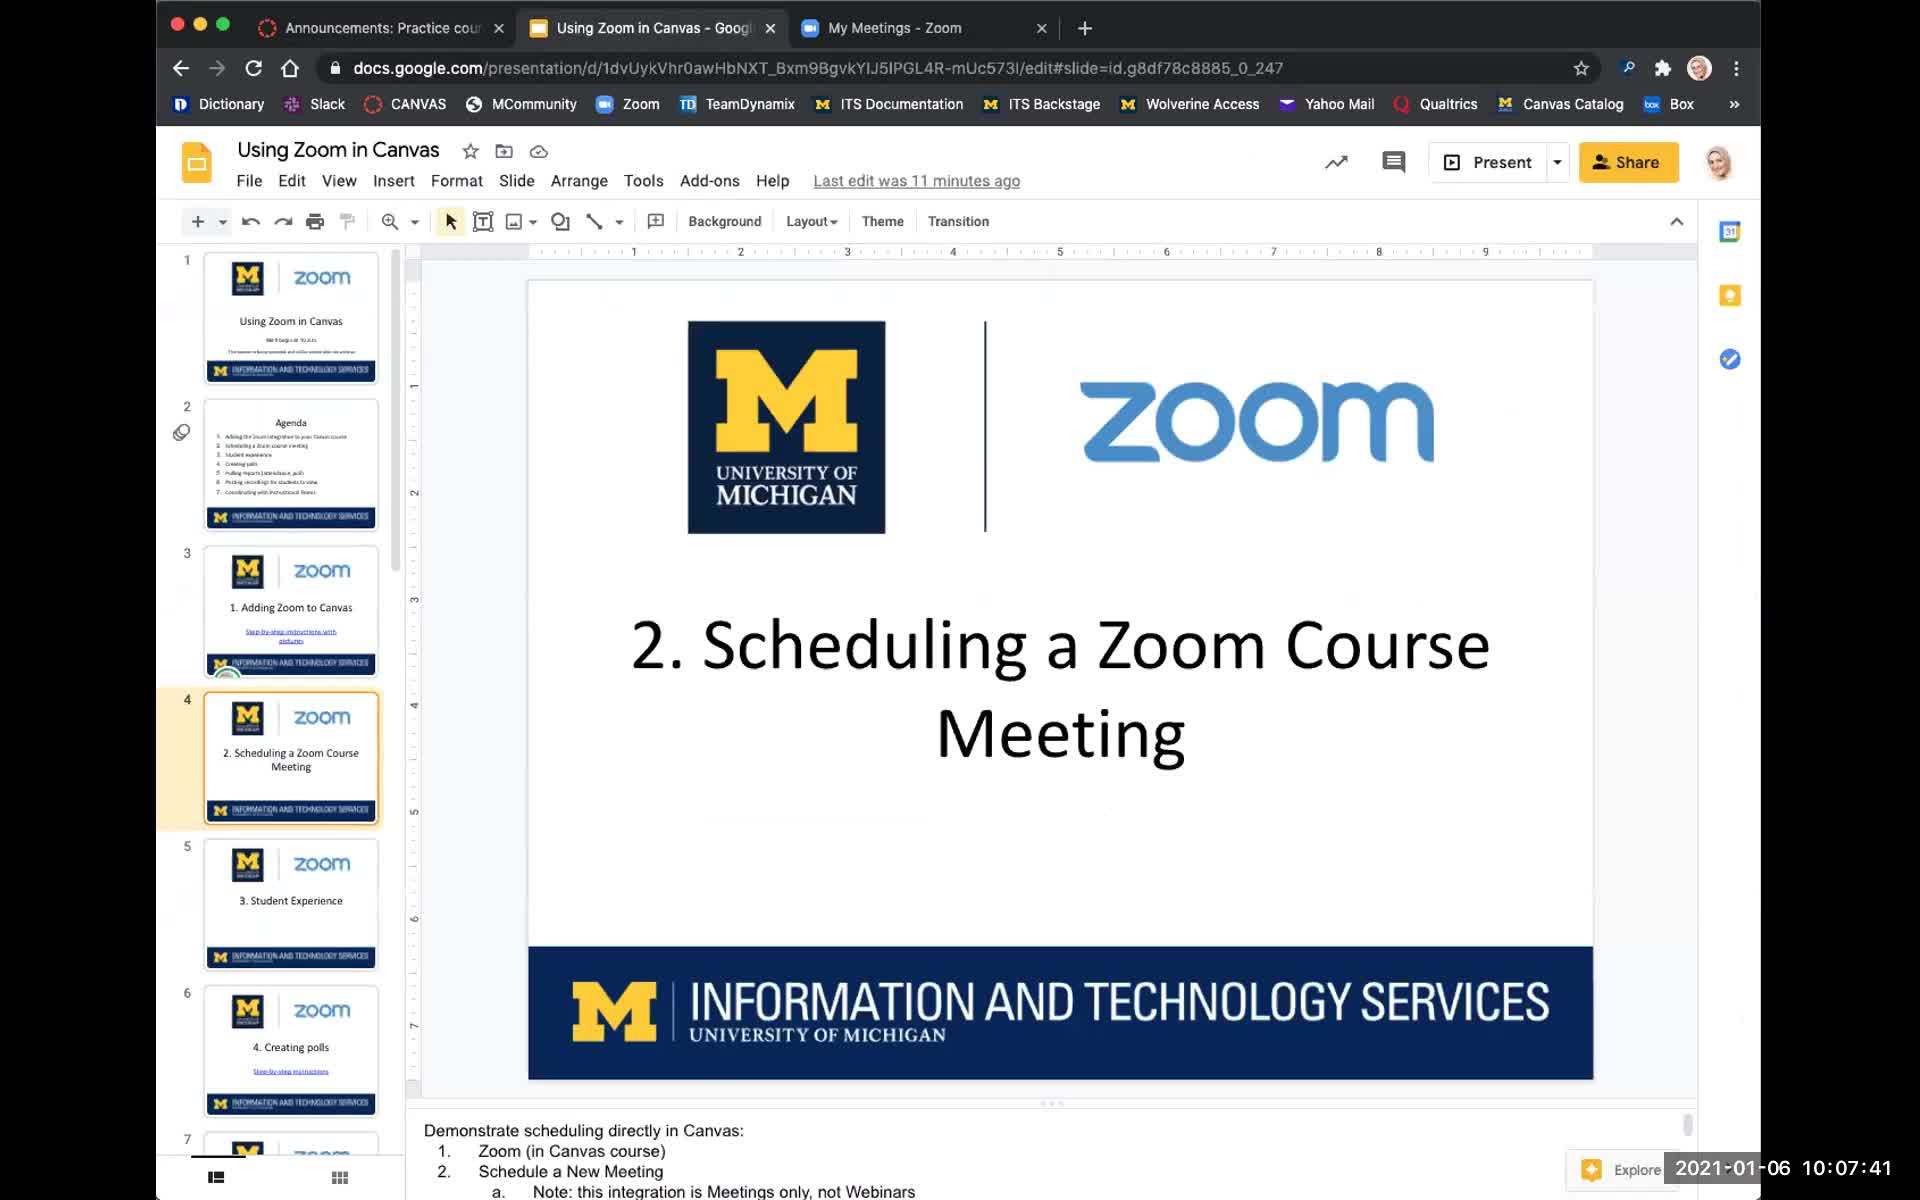Add a comment from the toolbar

tap(656, 222)
